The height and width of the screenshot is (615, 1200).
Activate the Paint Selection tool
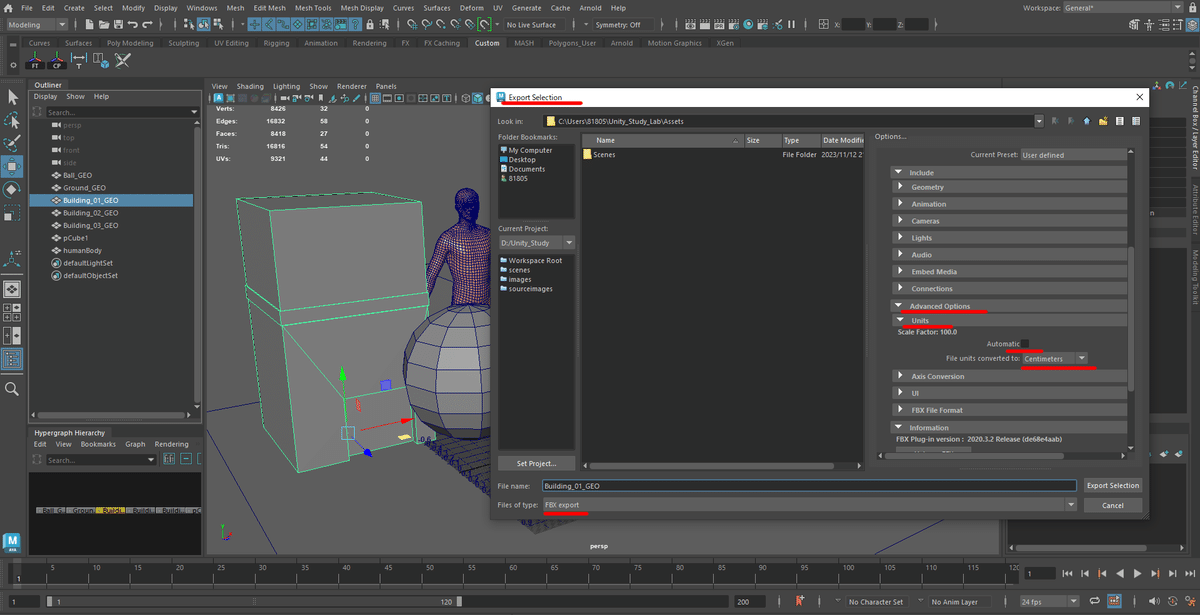[12, 143]
